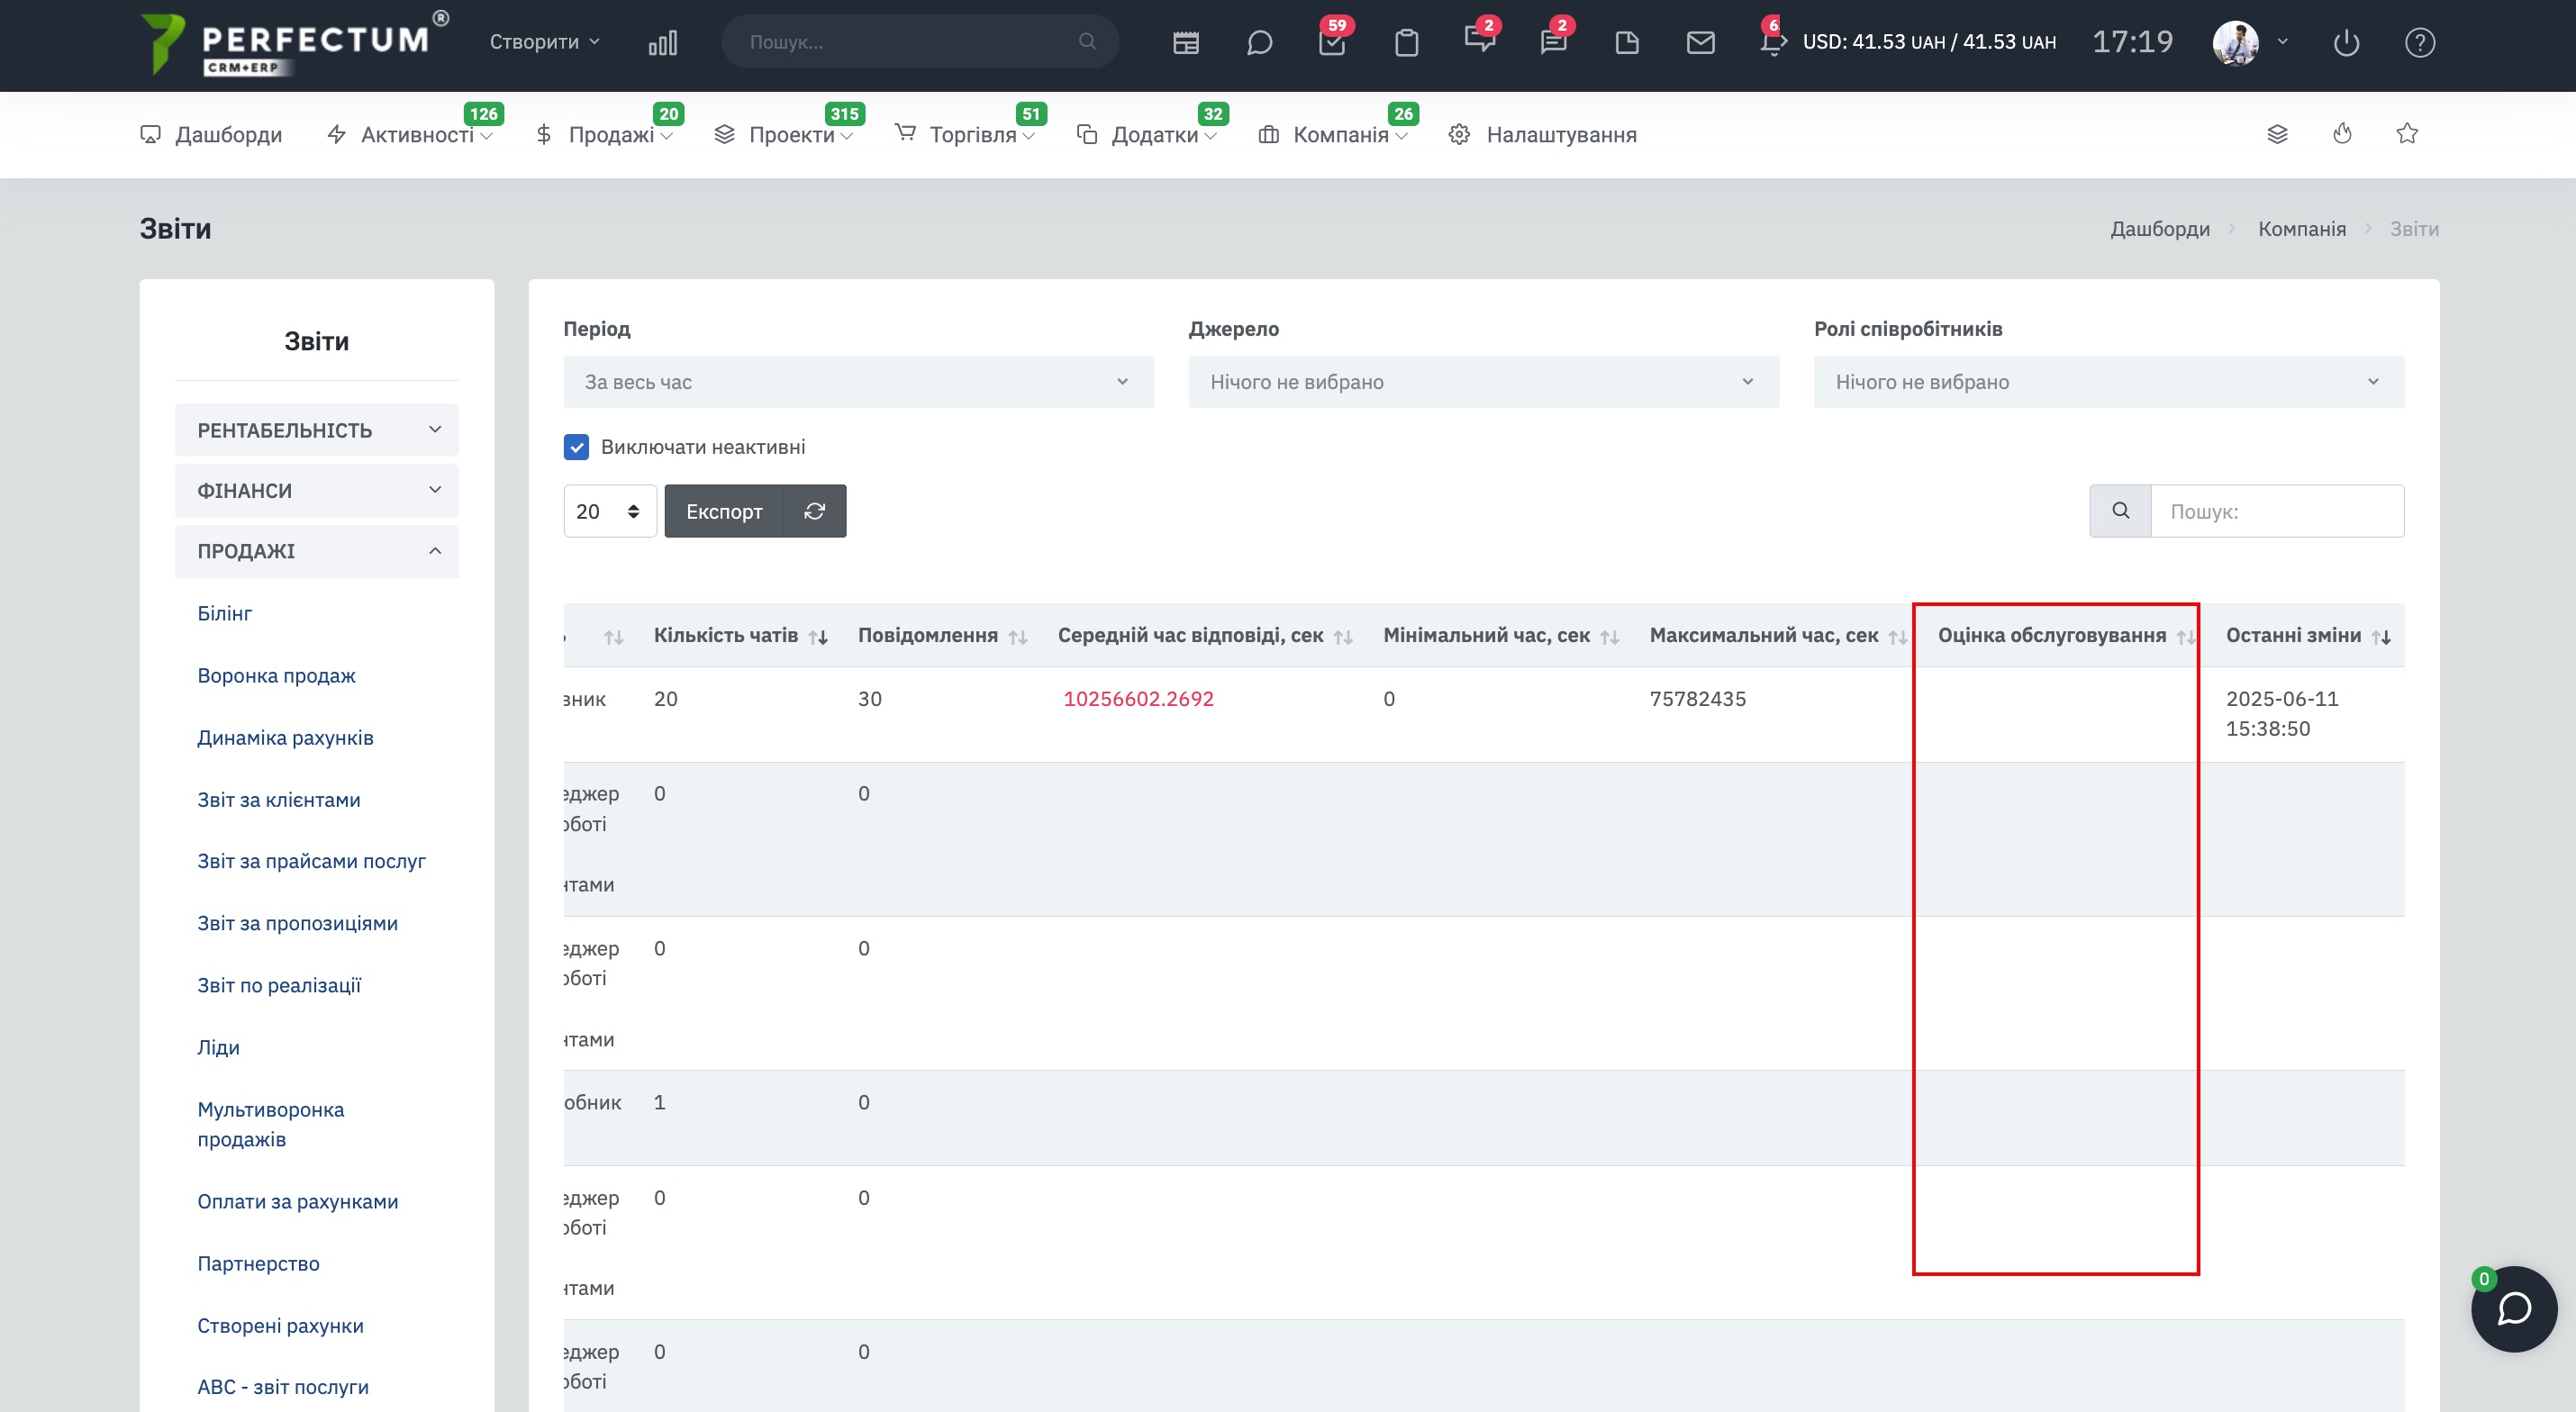Click the USD exchange rate text
The image size is (2576, 1412).
[1929, 42]
